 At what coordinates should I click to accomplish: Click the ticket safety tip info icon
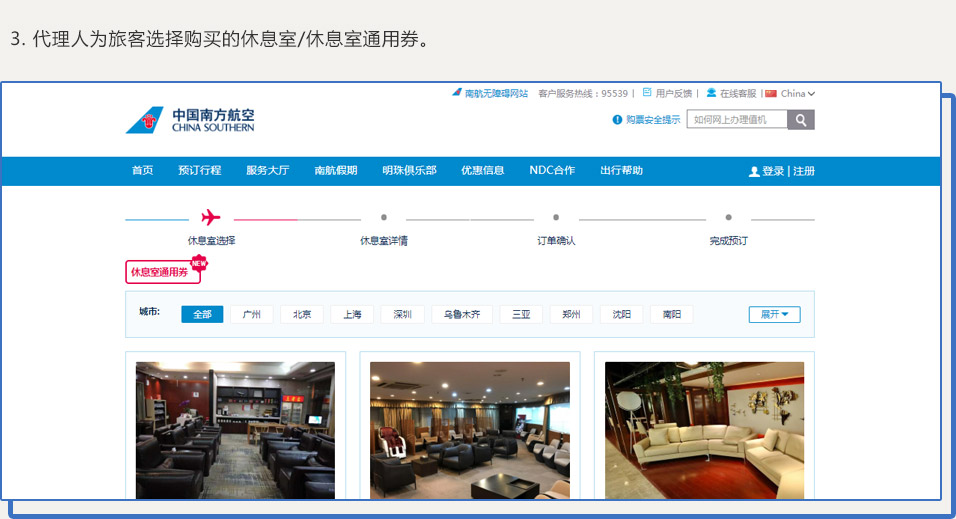tap(617, 120)
